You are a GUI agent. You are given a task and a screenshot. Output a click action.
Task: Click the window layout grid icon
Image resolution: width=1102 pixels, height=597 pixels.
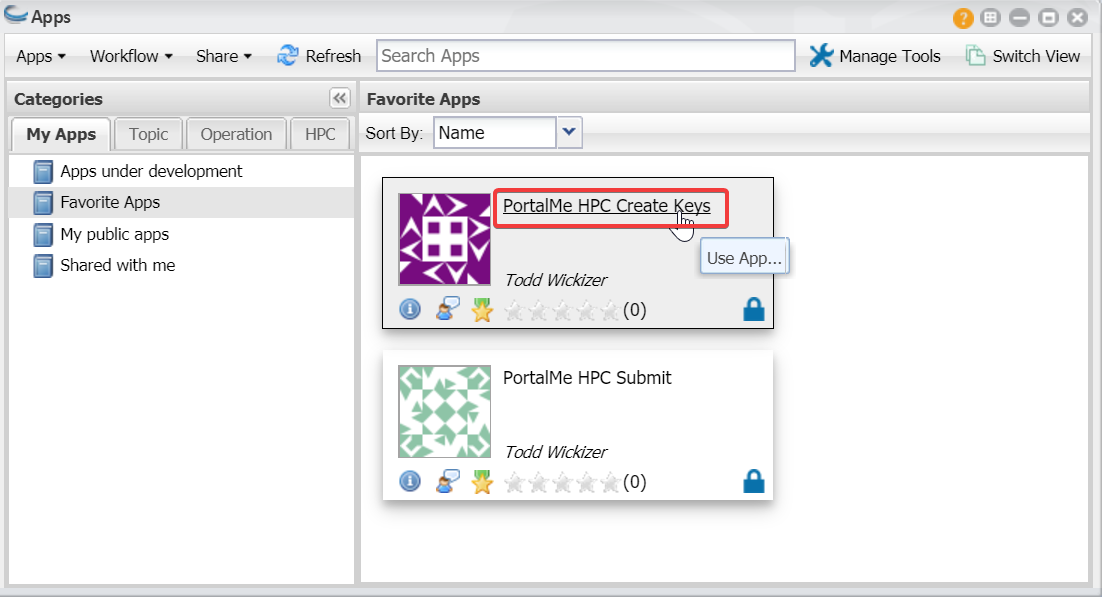(990, 18)
